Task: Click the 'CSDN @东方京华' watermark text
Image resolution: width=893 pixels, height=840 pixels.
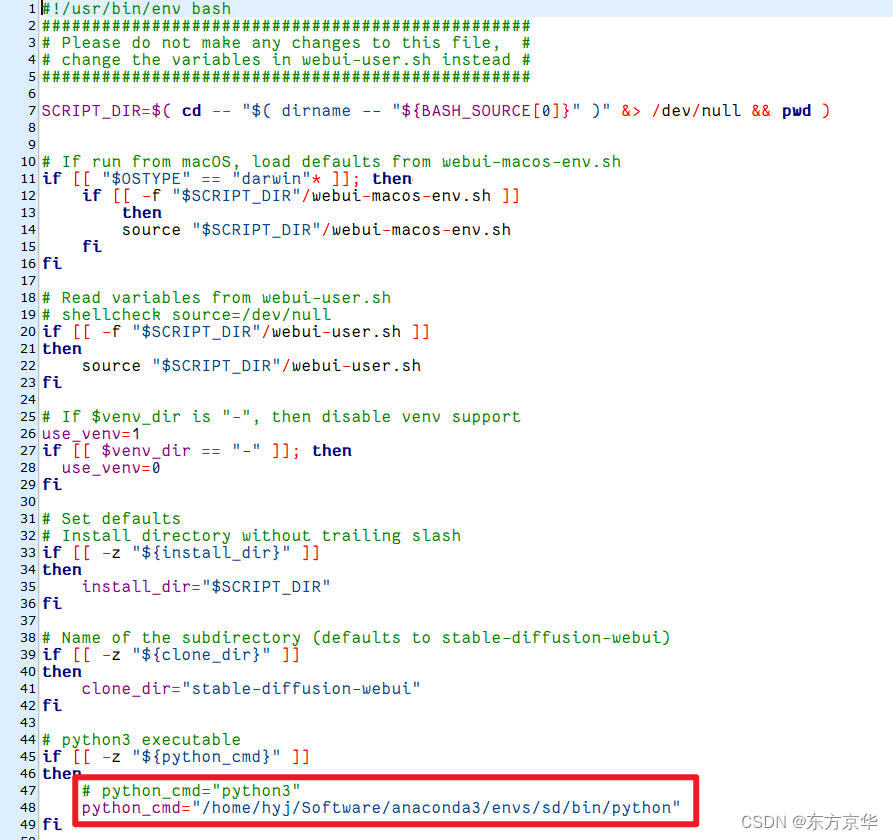Action: click(x=809, y=822)
